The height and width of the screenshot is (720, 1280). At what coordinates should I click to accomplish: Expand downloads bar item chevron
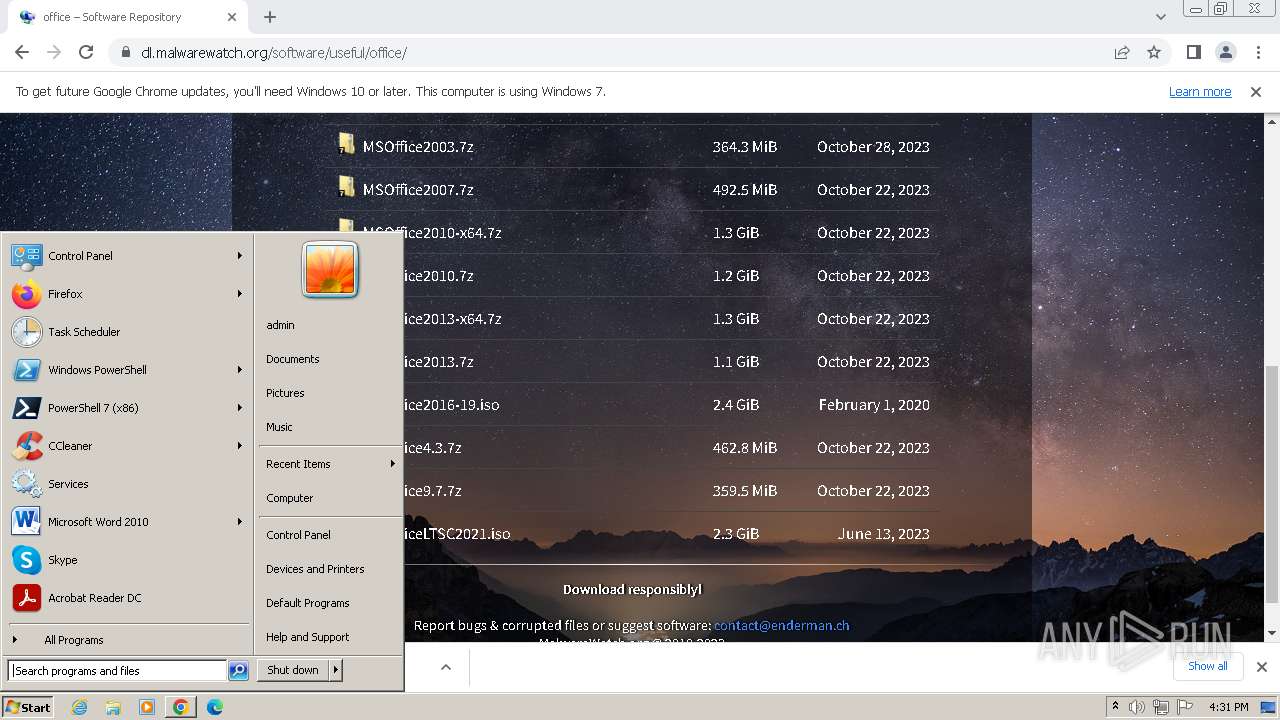tap(446, 667)
